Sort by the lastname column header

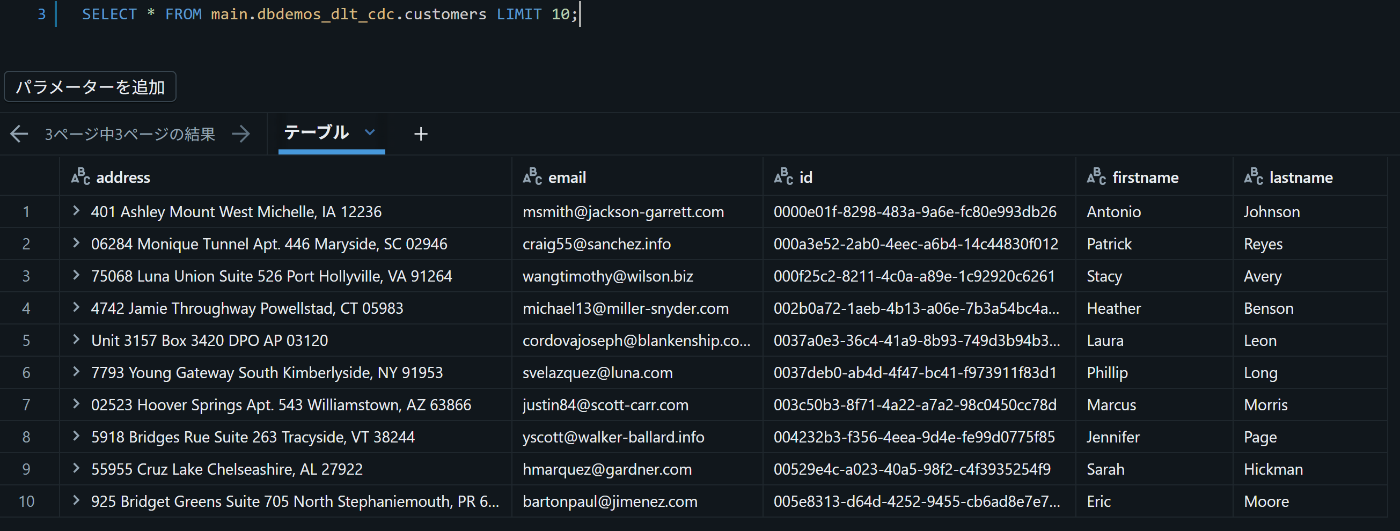coord(1301,177)
